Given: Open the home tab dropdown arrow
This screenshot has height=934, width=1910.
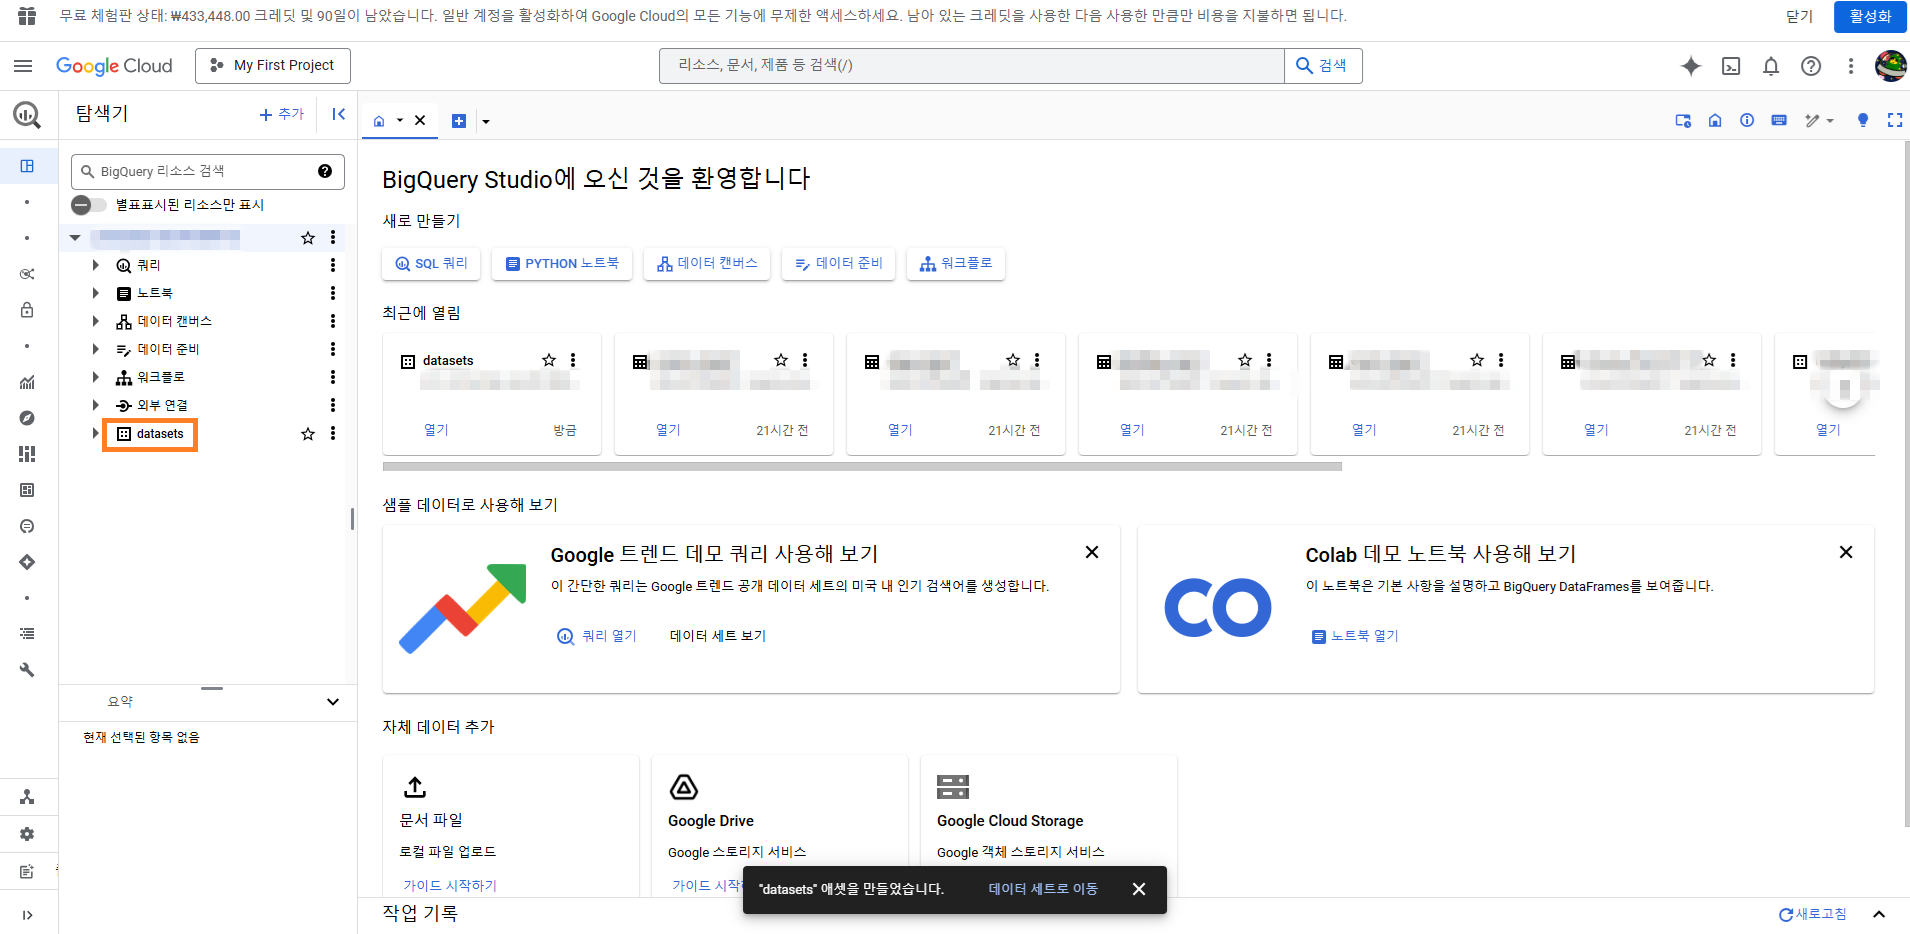Looking at the screenshot, I should coord(400,121).
